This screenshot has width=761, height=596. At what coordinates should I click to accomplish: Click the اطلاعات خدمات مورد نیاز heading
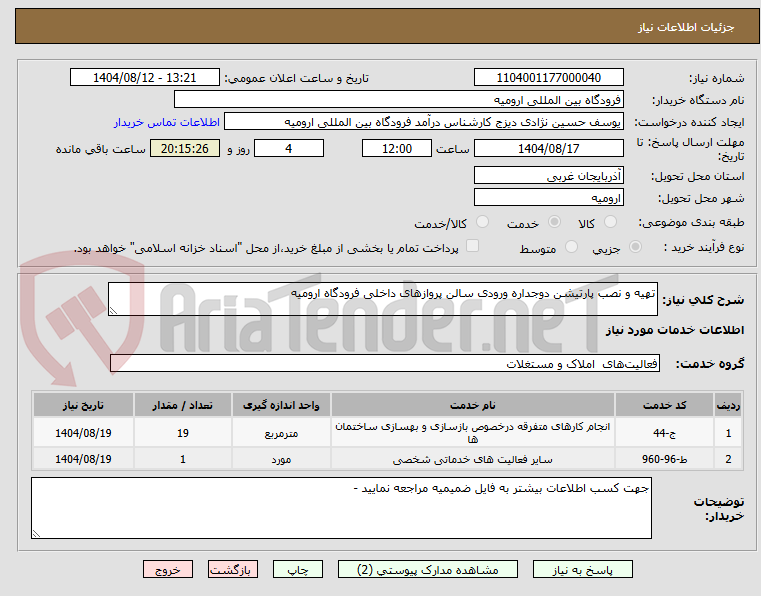click(675, 330)
